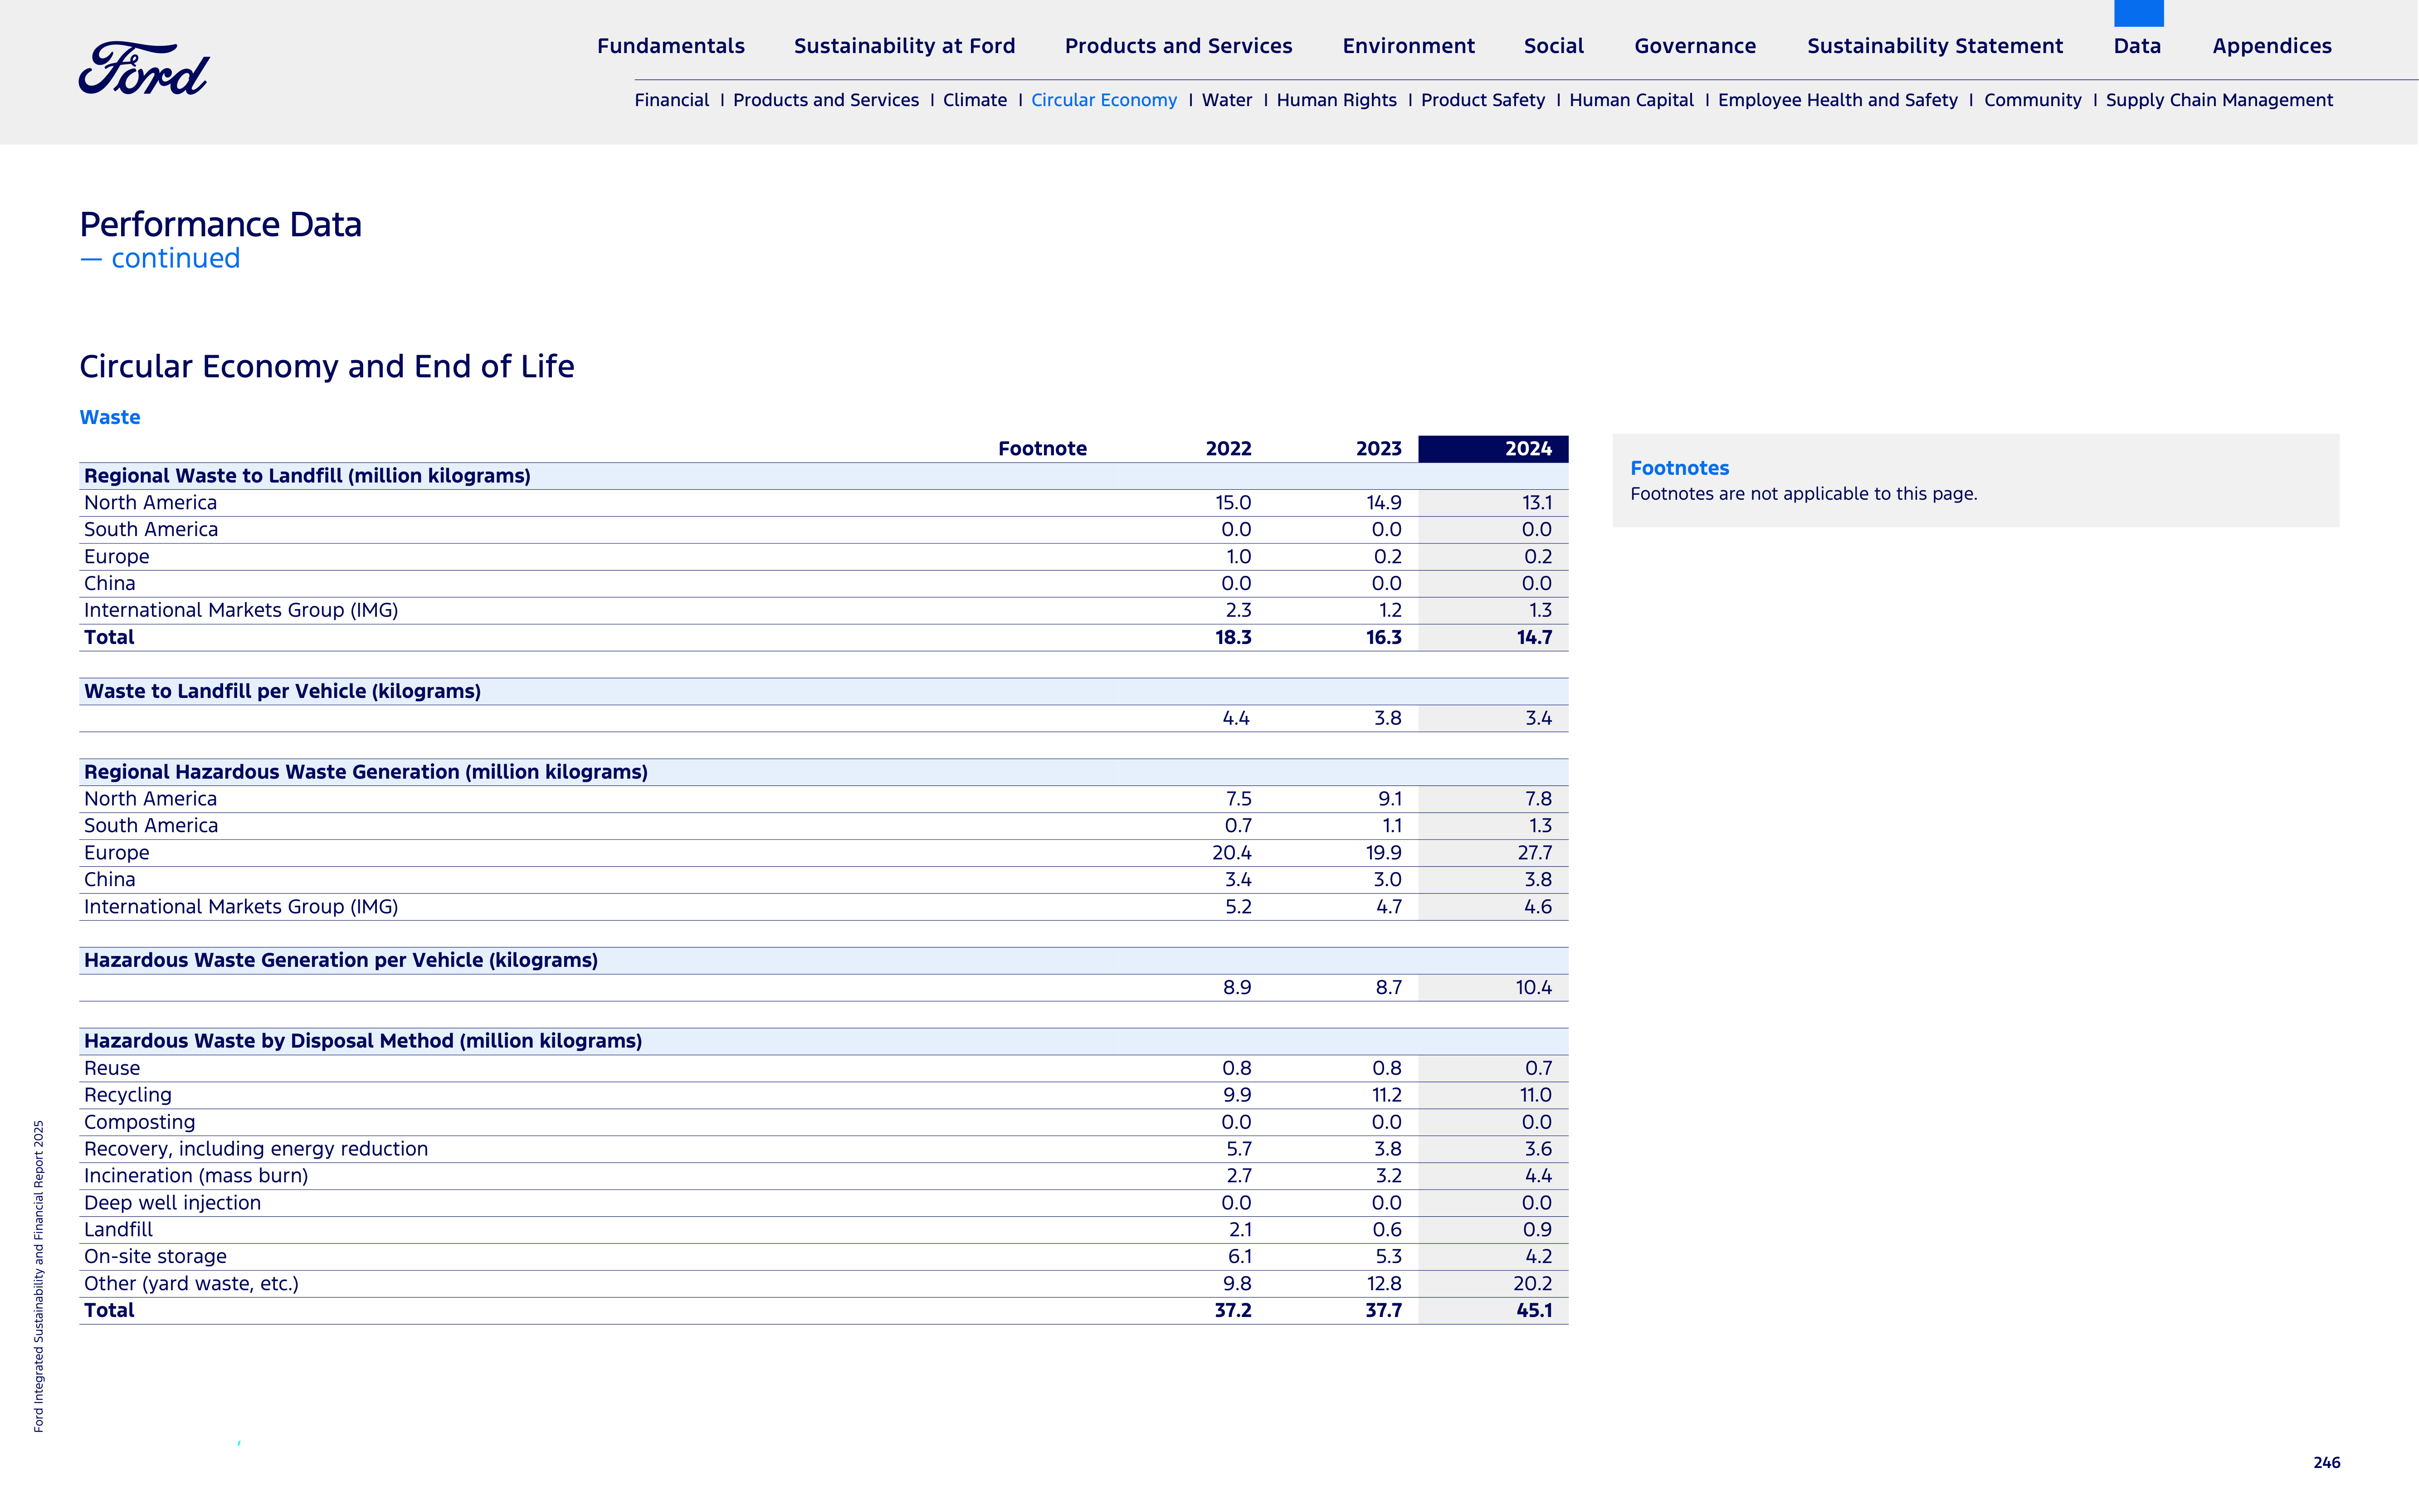Go to the Human Rights subsection

click(x=1337, y=100)
